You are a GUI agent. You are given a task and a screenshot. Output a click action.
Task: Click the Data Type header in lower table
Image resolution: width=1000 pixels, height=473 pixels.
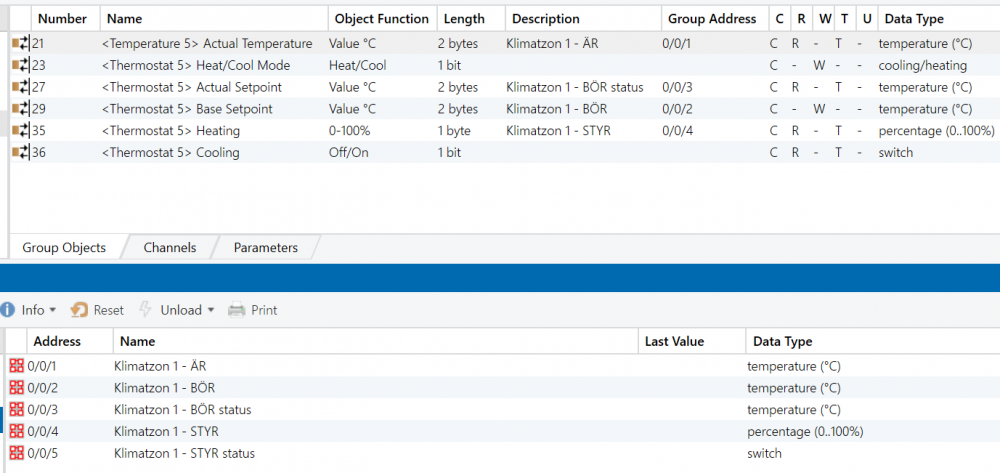pos(779,342)
